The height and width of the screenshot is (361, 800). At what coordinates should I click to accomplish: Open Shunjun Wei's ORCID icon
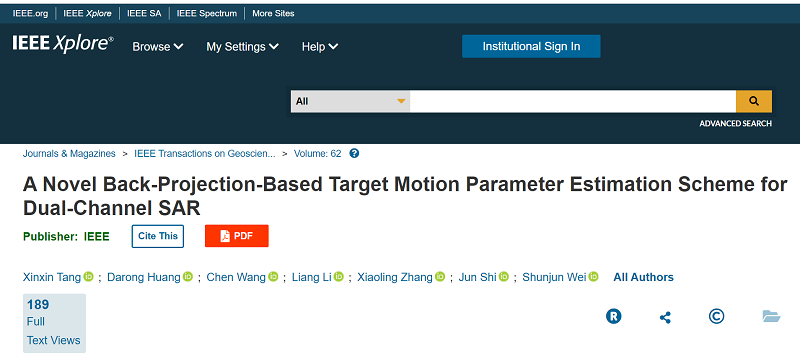pyautogui.click(x=593, y=276)
